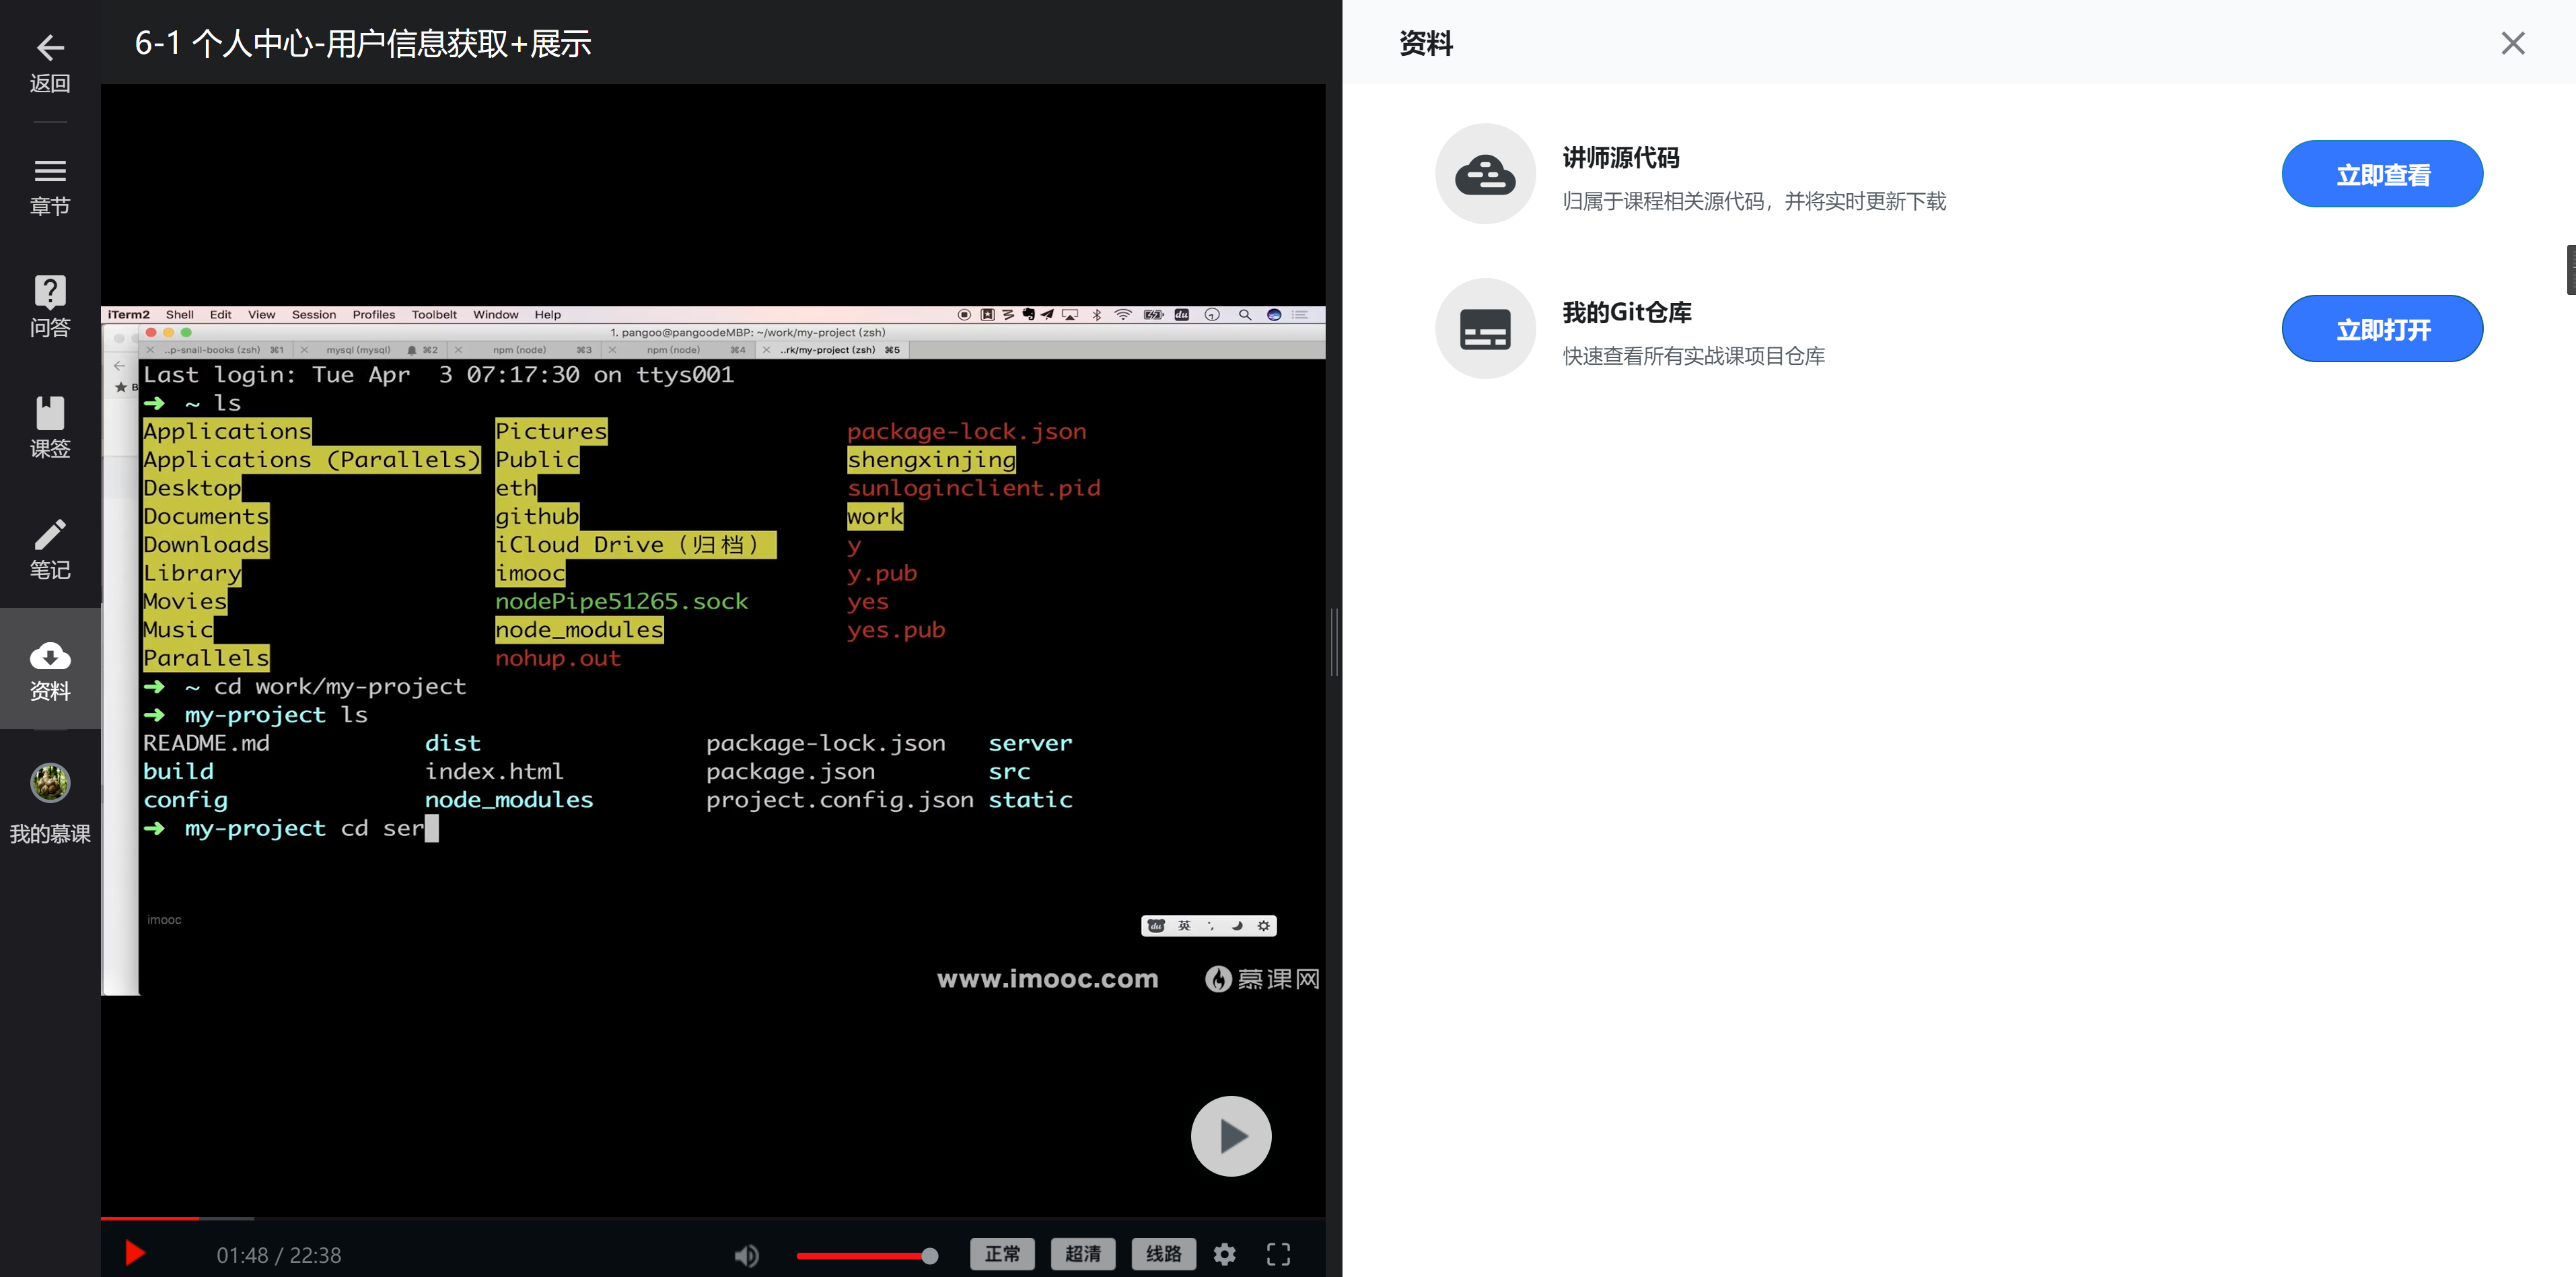Click the 我的Git仓库 title text
Viewport: 2576px width, 1277px height.
click(x=1626, y=313)
